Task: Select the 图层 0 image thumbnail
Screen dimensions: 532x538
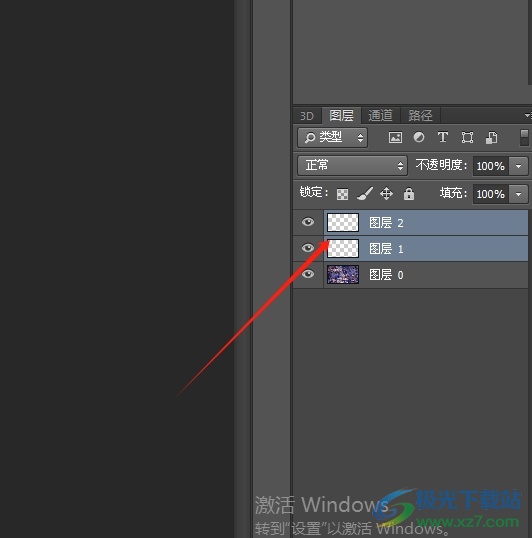Action: click(x=343, y=274)
